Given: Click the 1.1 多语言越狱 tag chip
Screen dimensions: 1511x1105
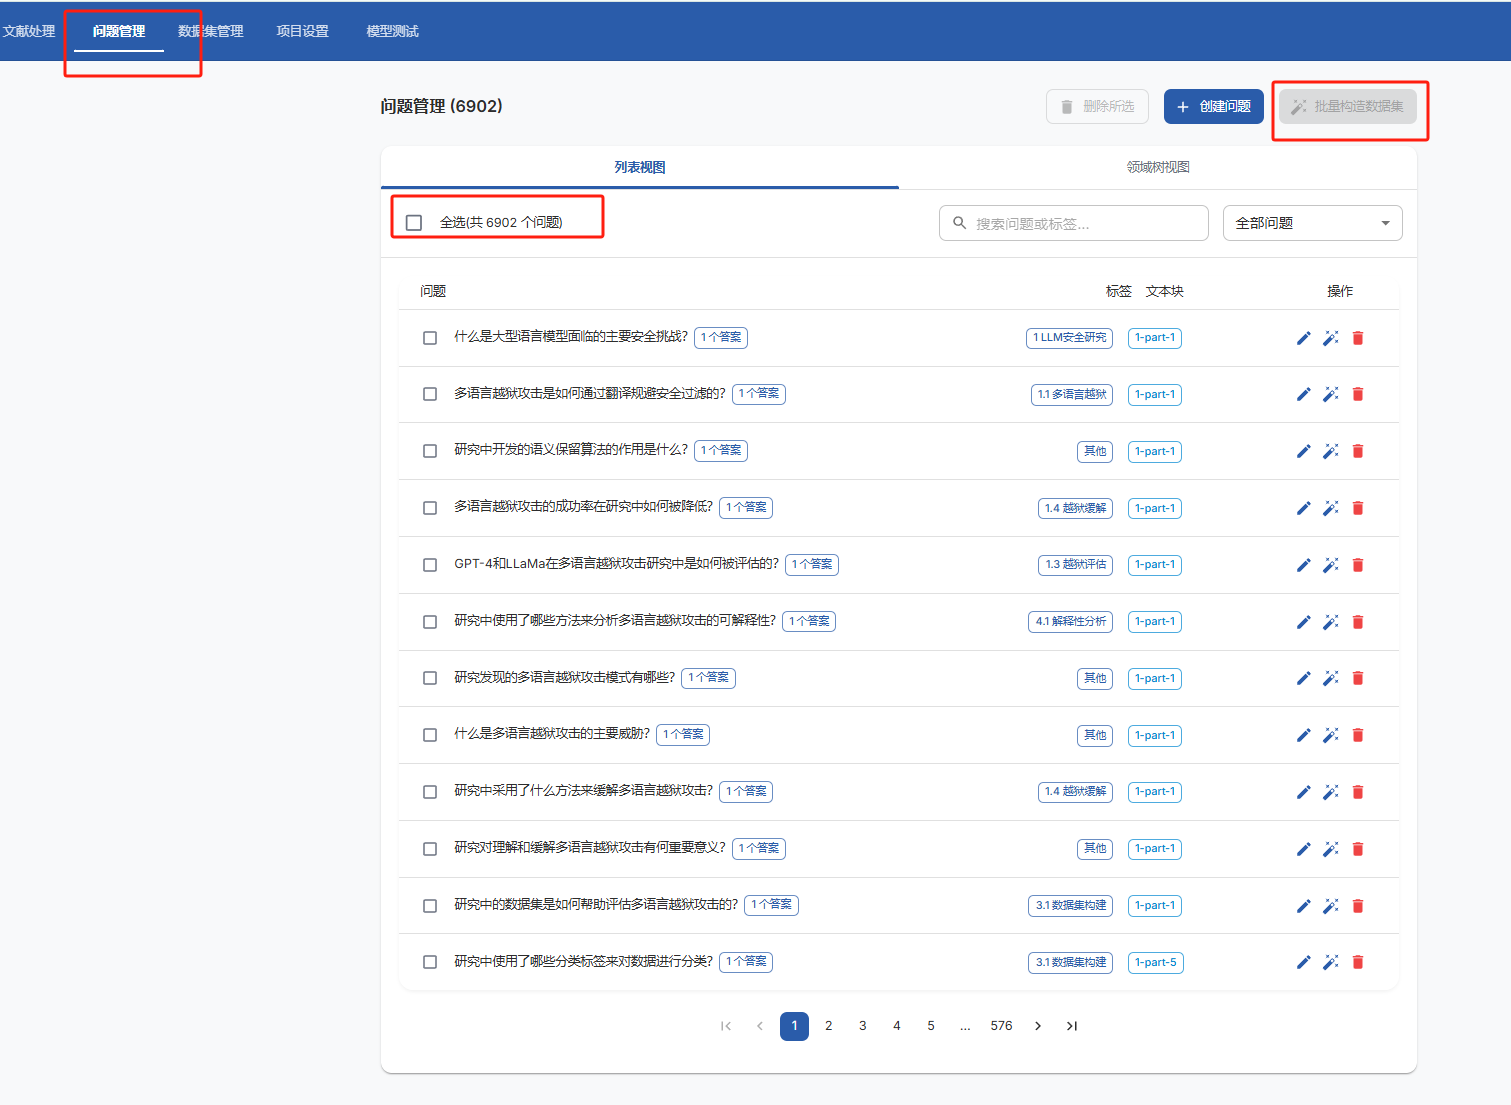Looking at the screenshot, I should 1071,394.
